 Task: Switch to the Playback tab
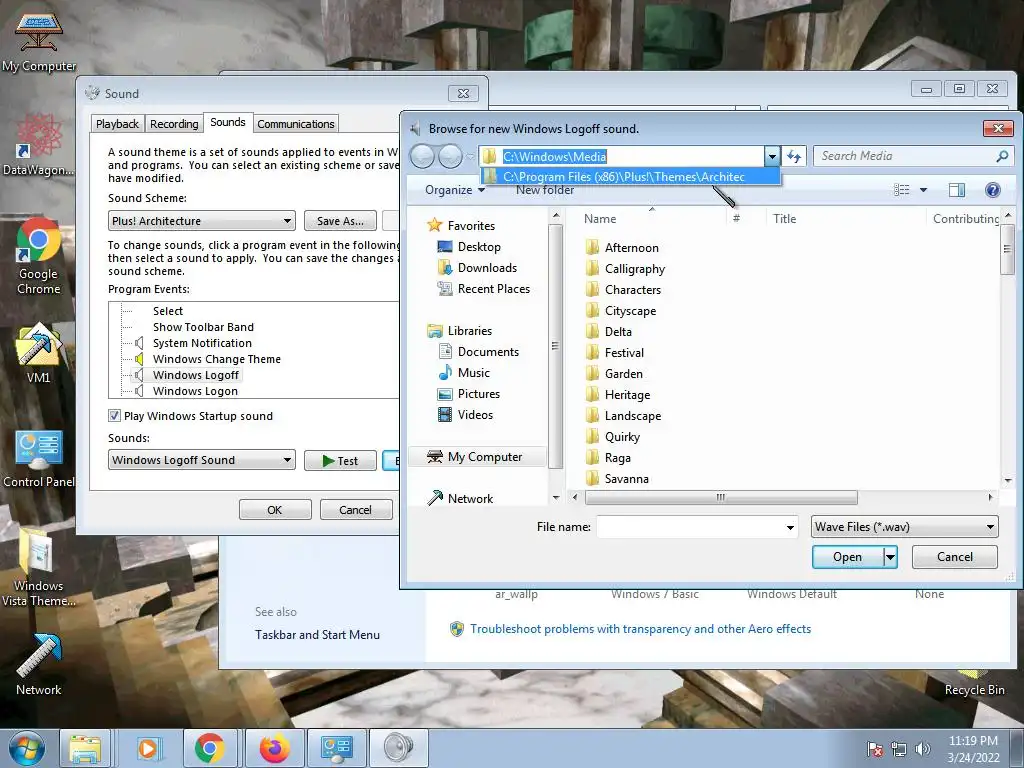click(x=117, y=124)
